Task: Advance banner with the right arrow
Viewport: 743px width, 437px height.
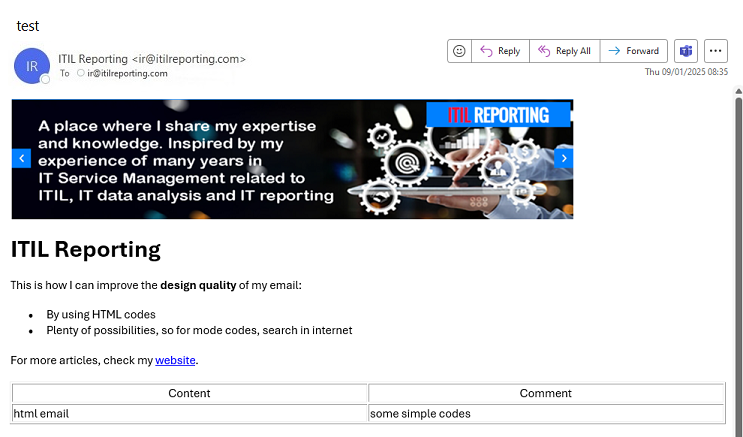Action: (x=564, y=158)
